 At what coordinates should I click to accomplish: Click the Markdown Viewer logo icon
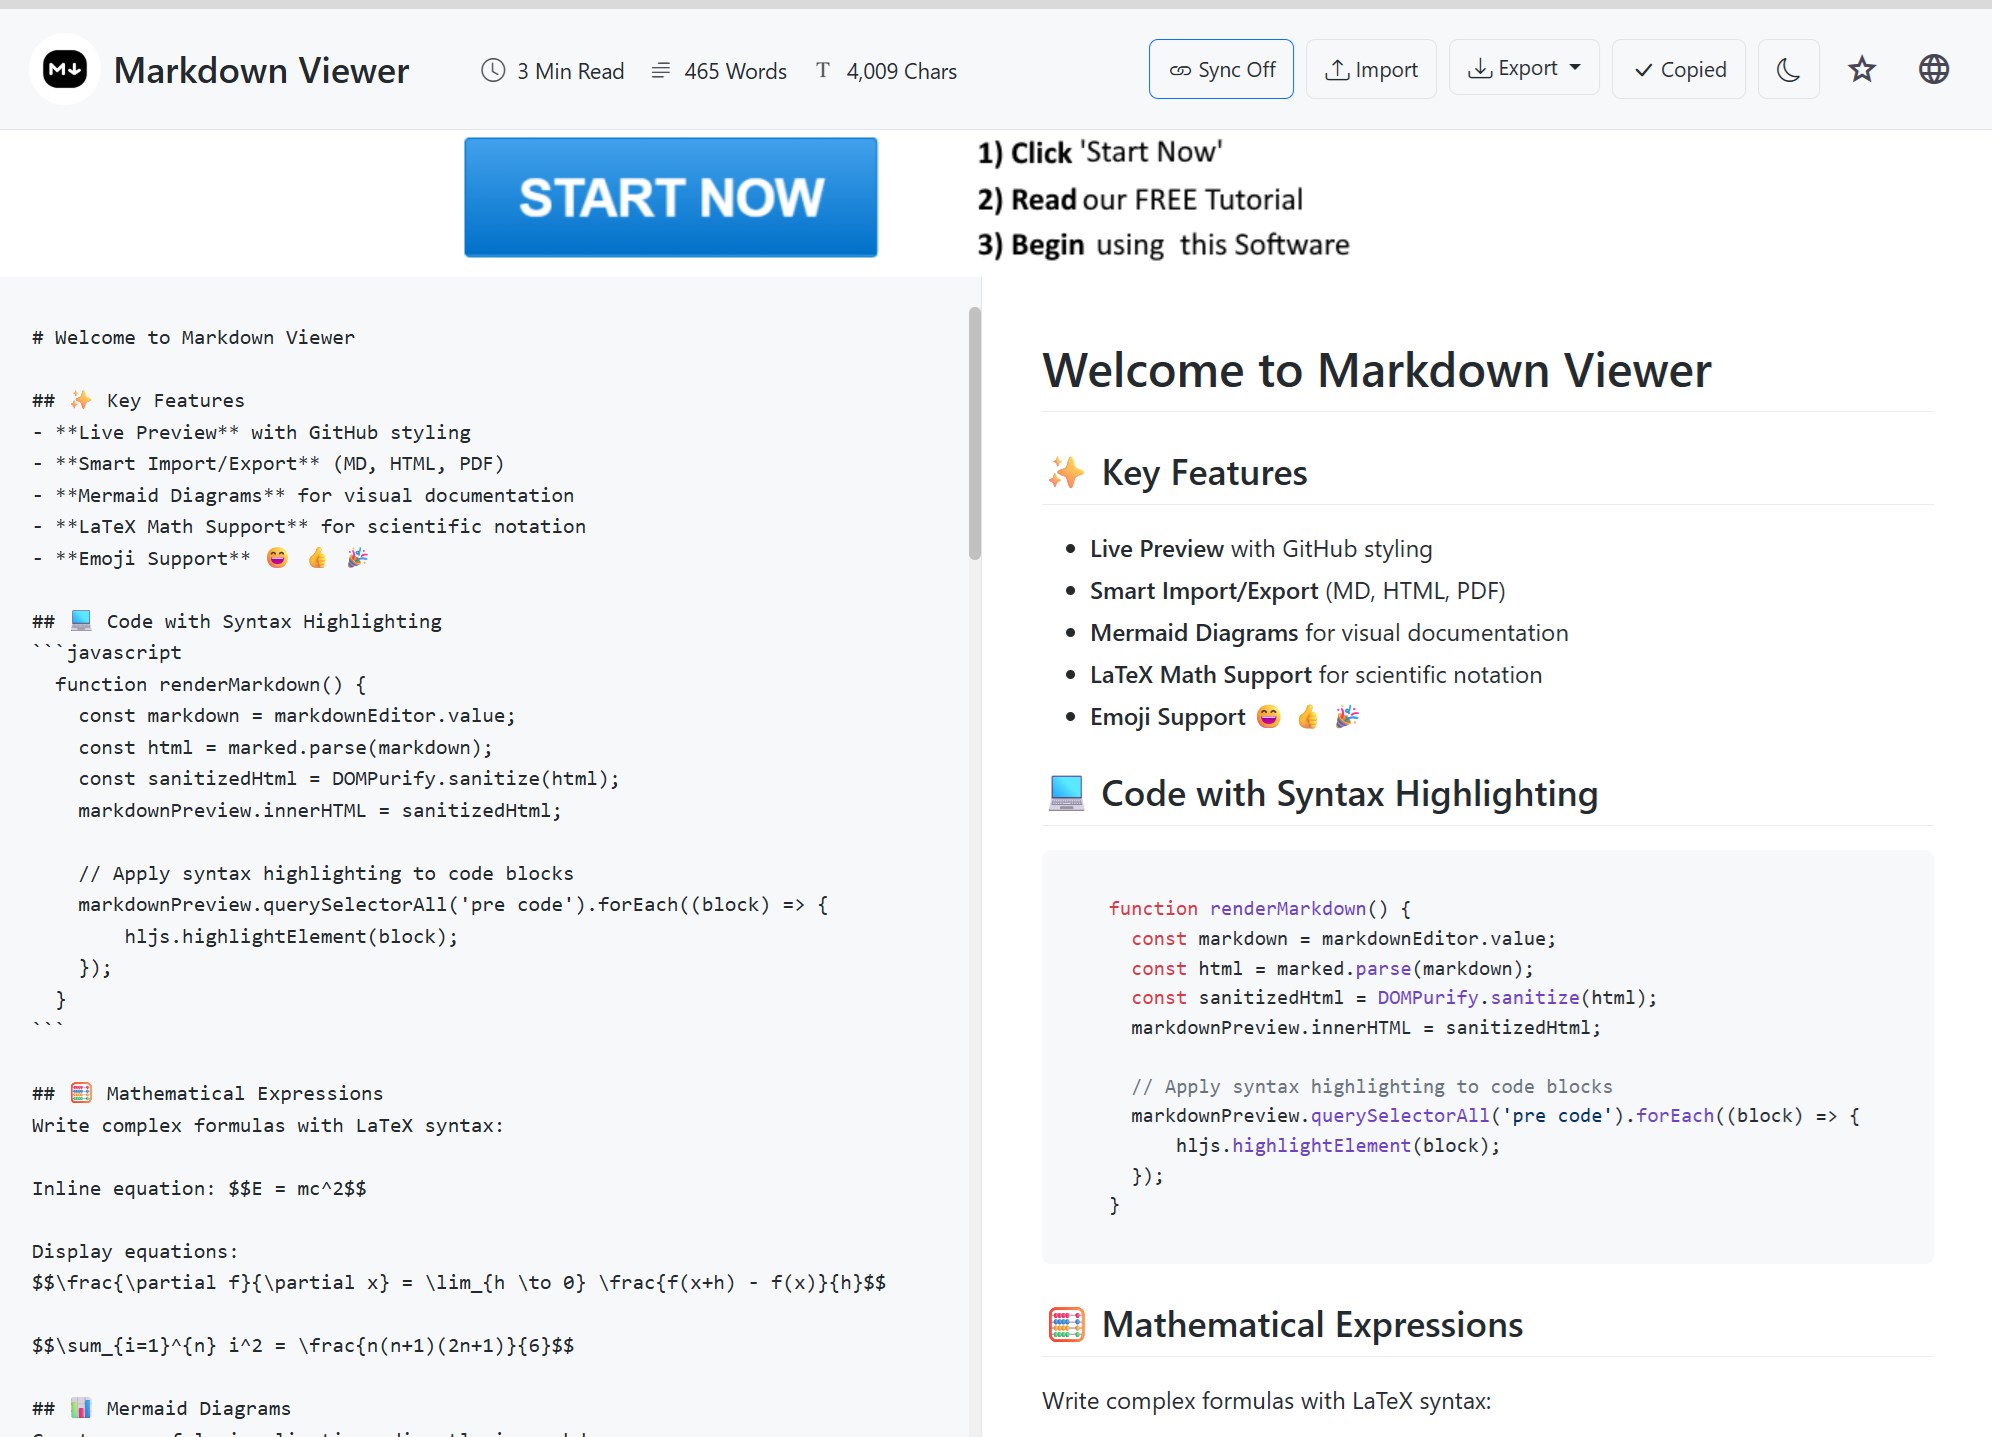point(65,69)
